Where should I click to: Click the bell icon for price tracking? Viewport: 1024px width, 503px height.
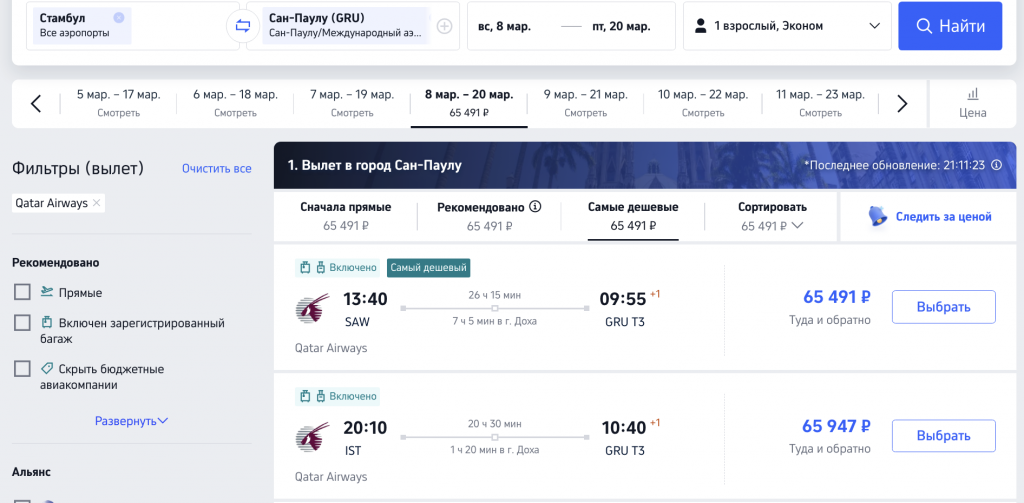pyautogui.click(x=878, y=216)
